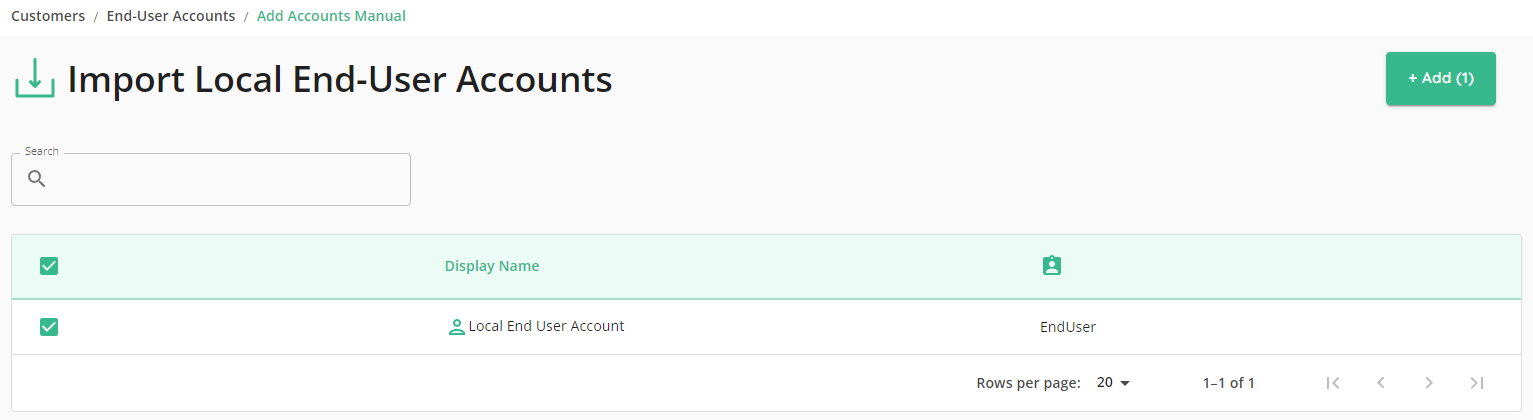1533x420 pixels.
Task: Click the + Add (1) button
Action: tap(1441, 78)
